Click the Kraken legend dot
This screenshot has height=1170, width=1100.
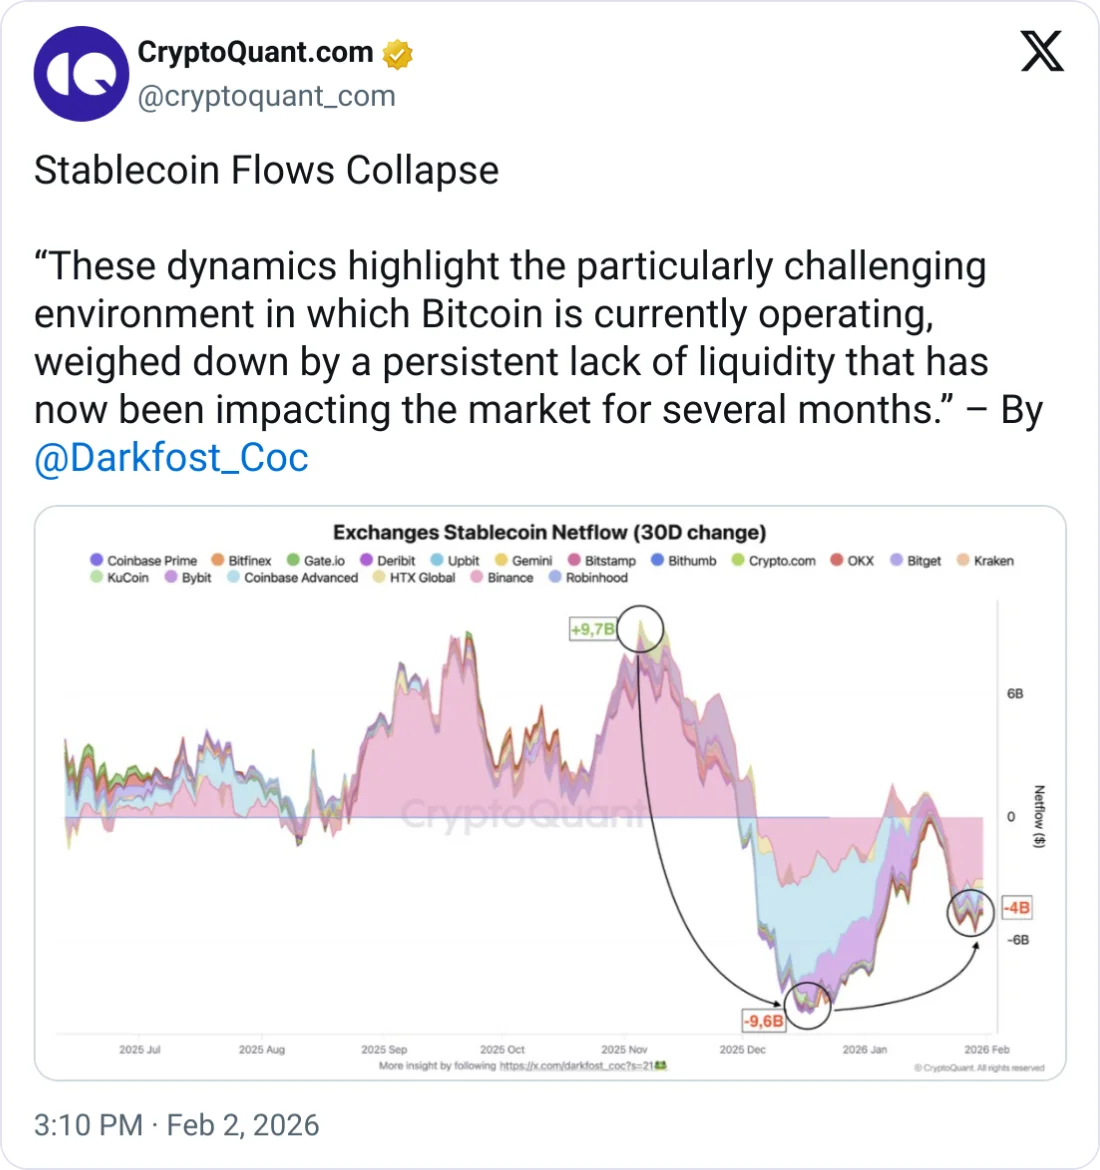[x=964, y=560]
